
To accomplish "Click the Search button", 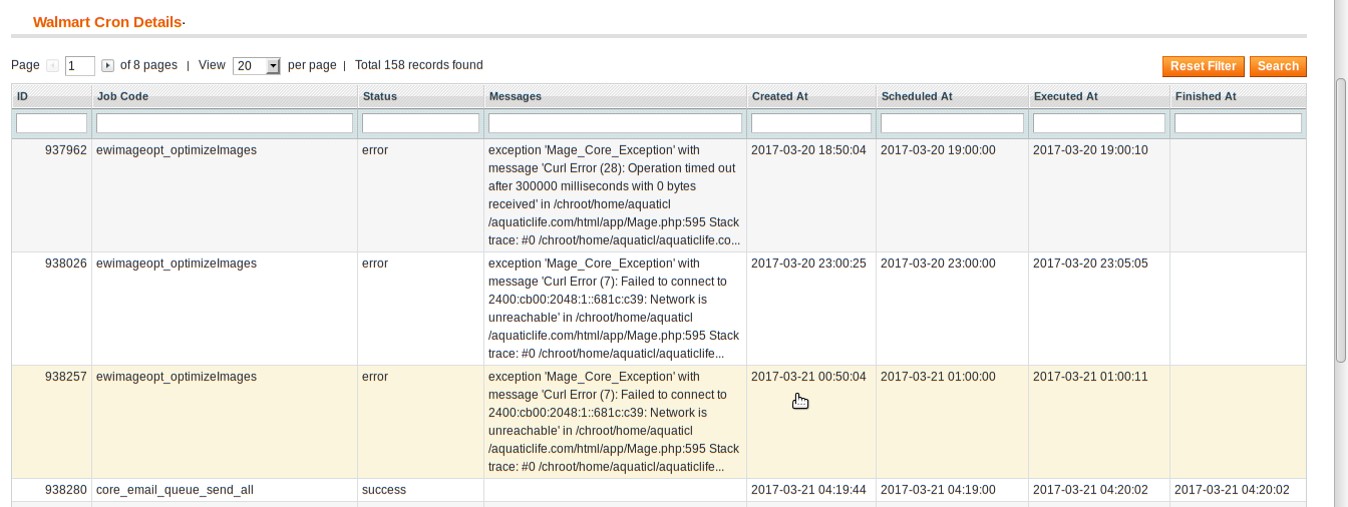I will (x=1278, y=66).
